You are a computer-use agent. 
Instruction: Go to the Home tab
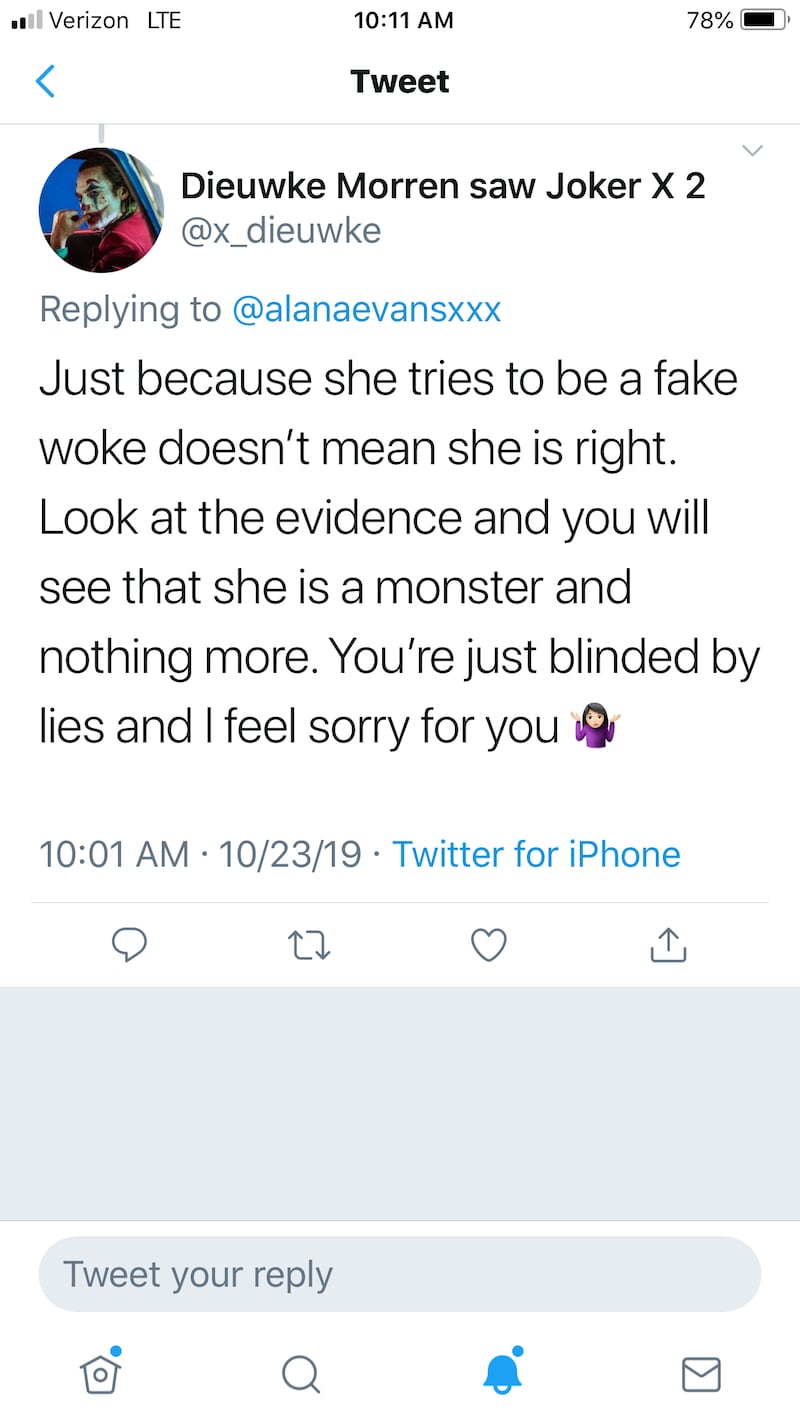(x=101, y=1372)
